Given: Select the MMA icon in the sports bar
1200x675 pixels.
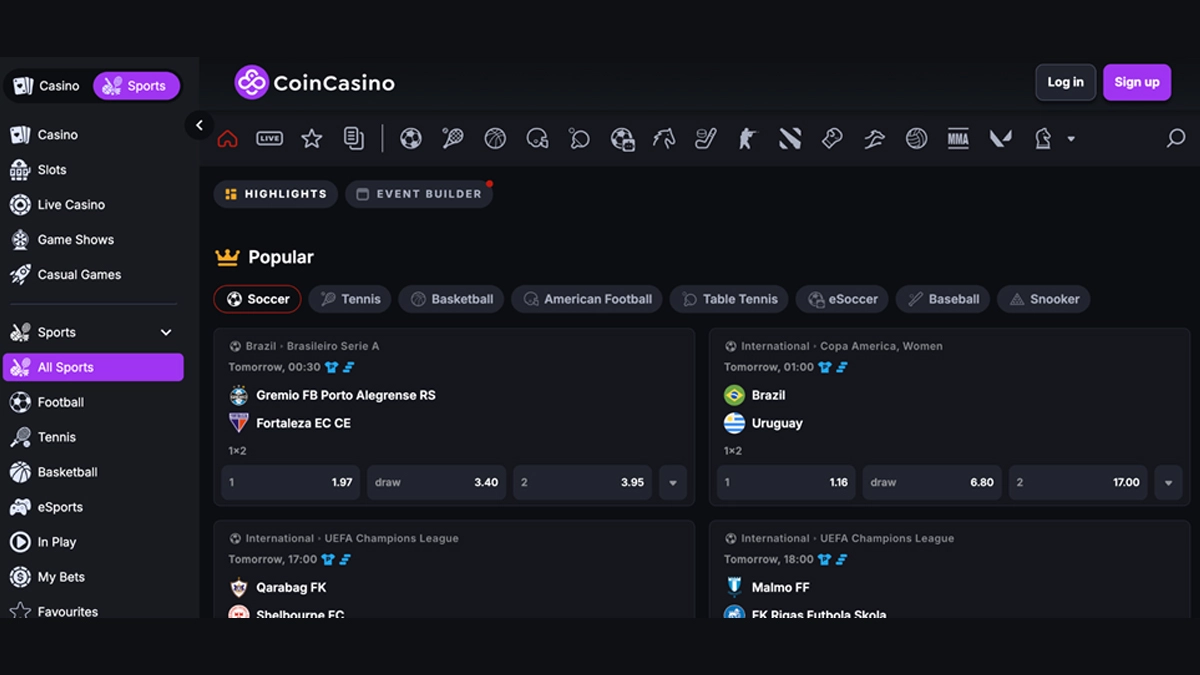Looking at the screenshot, I should click(x=958, y=139).
